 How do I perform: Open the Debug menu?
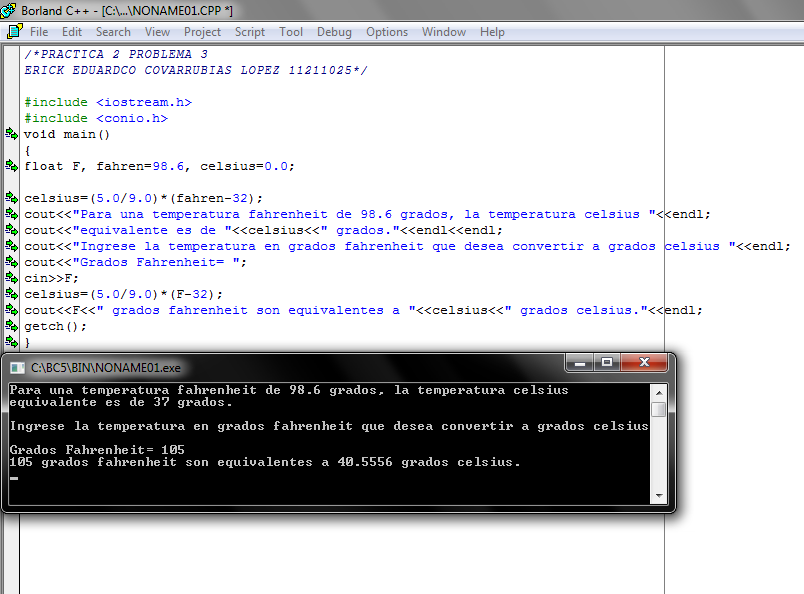click(334, 32)
